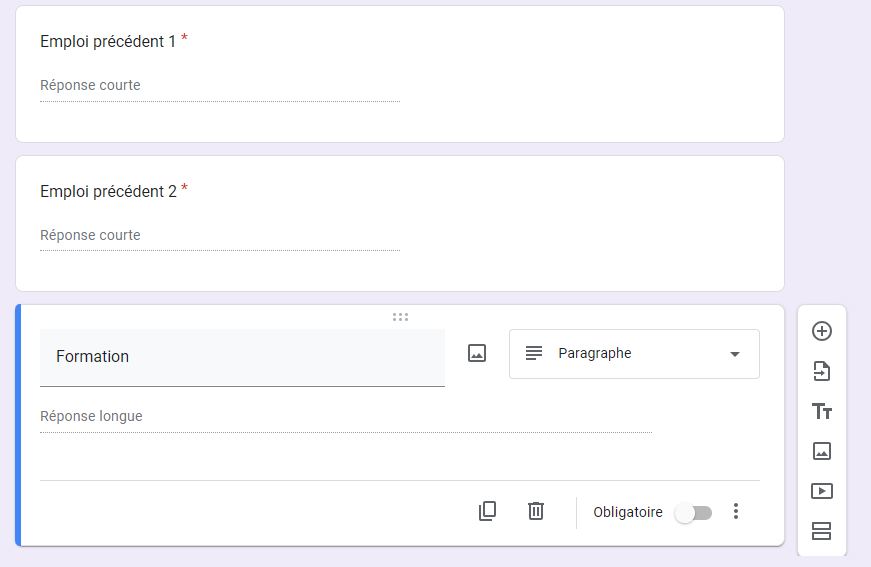Add a new question from sidebar
Viewport: 871px width, 567px height.
tap(822, 331)
